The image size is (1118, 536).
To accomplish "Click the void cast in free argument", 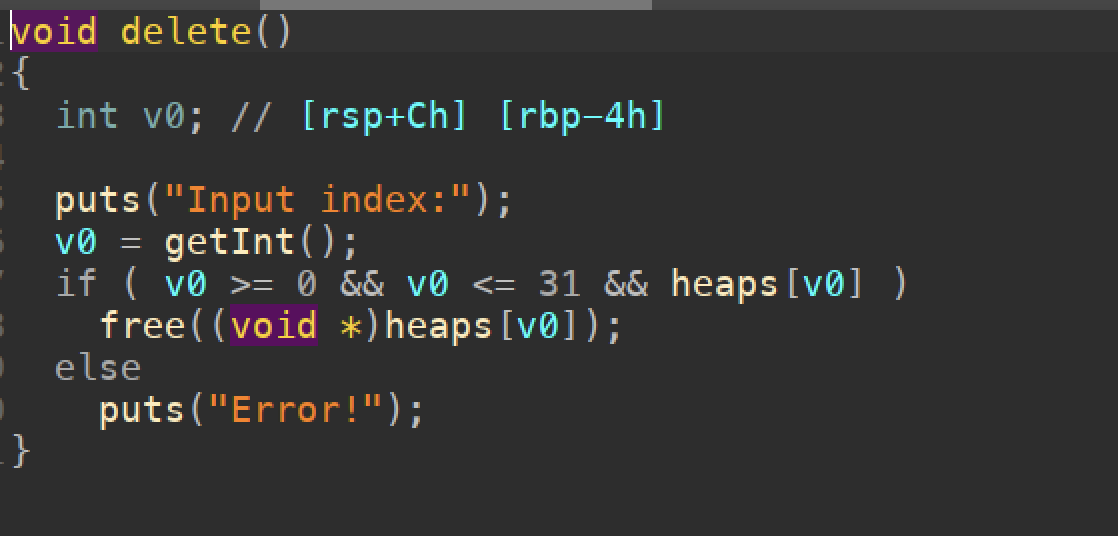I will point(273,326).
